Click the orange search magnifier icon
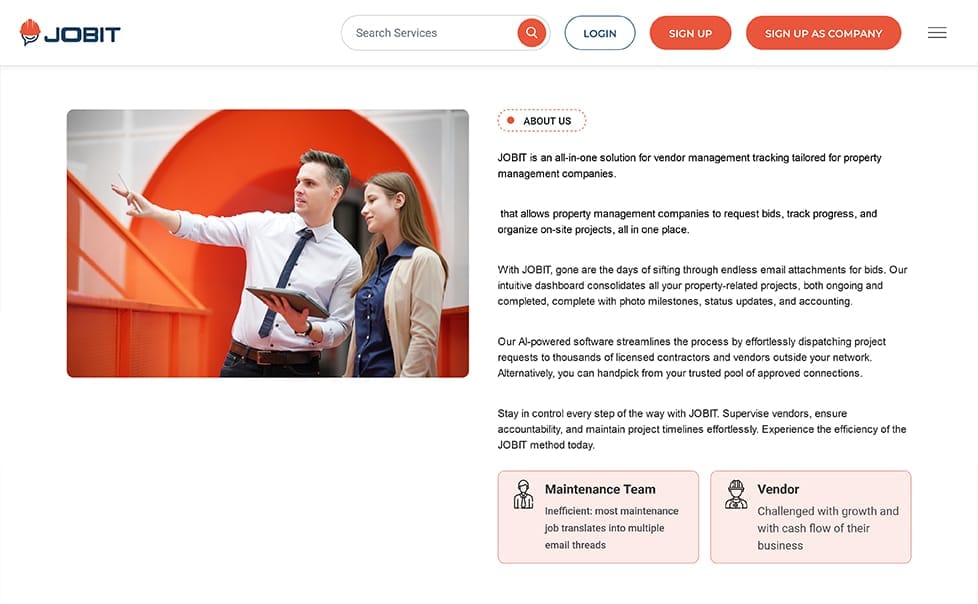 tap(531, 33)
